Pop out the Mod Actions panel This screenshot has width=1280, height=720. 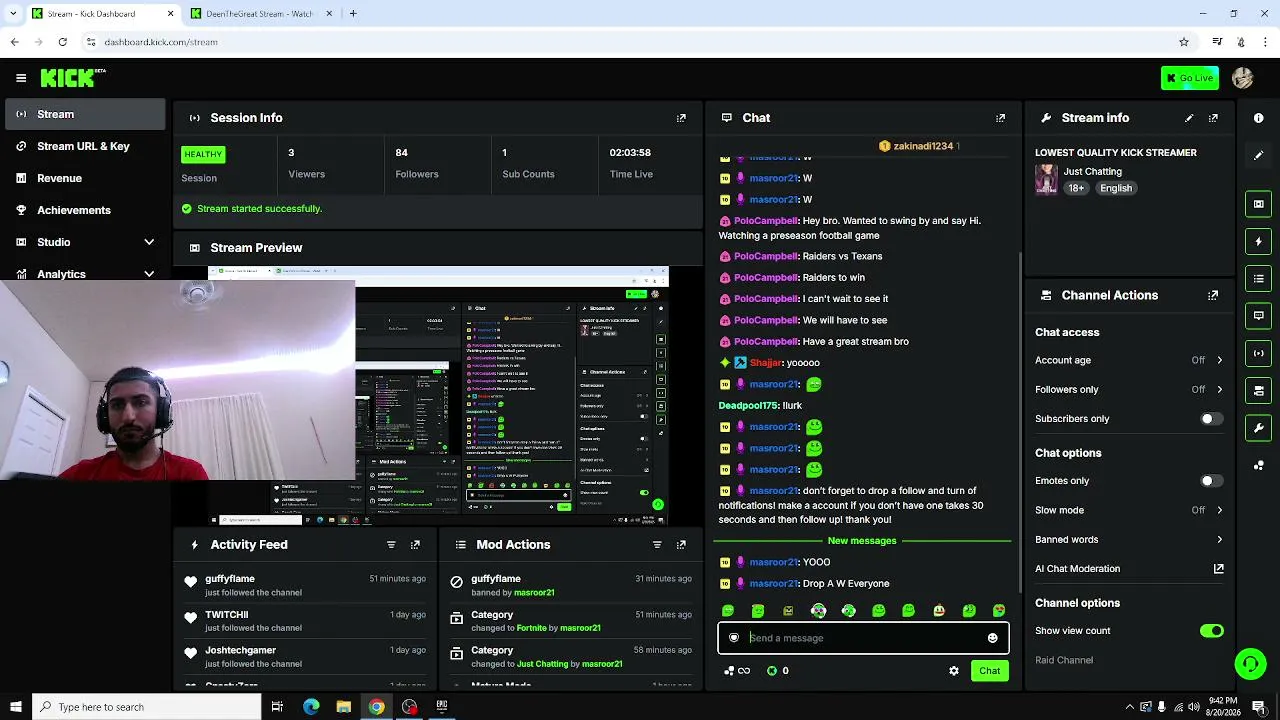point(681,545)
